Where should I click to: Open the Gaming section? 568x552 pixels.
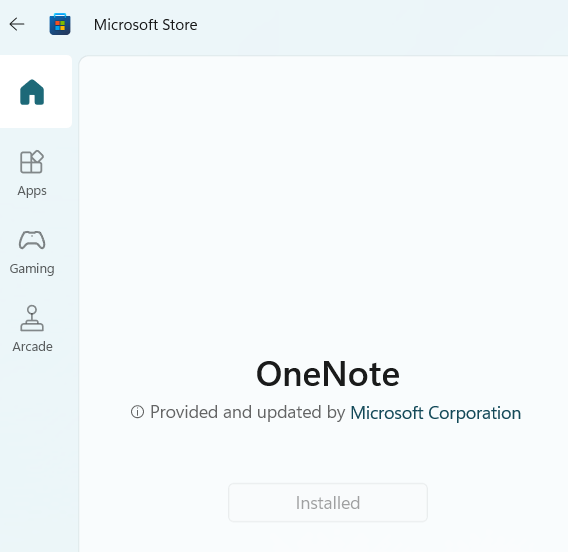click(32, 252)
